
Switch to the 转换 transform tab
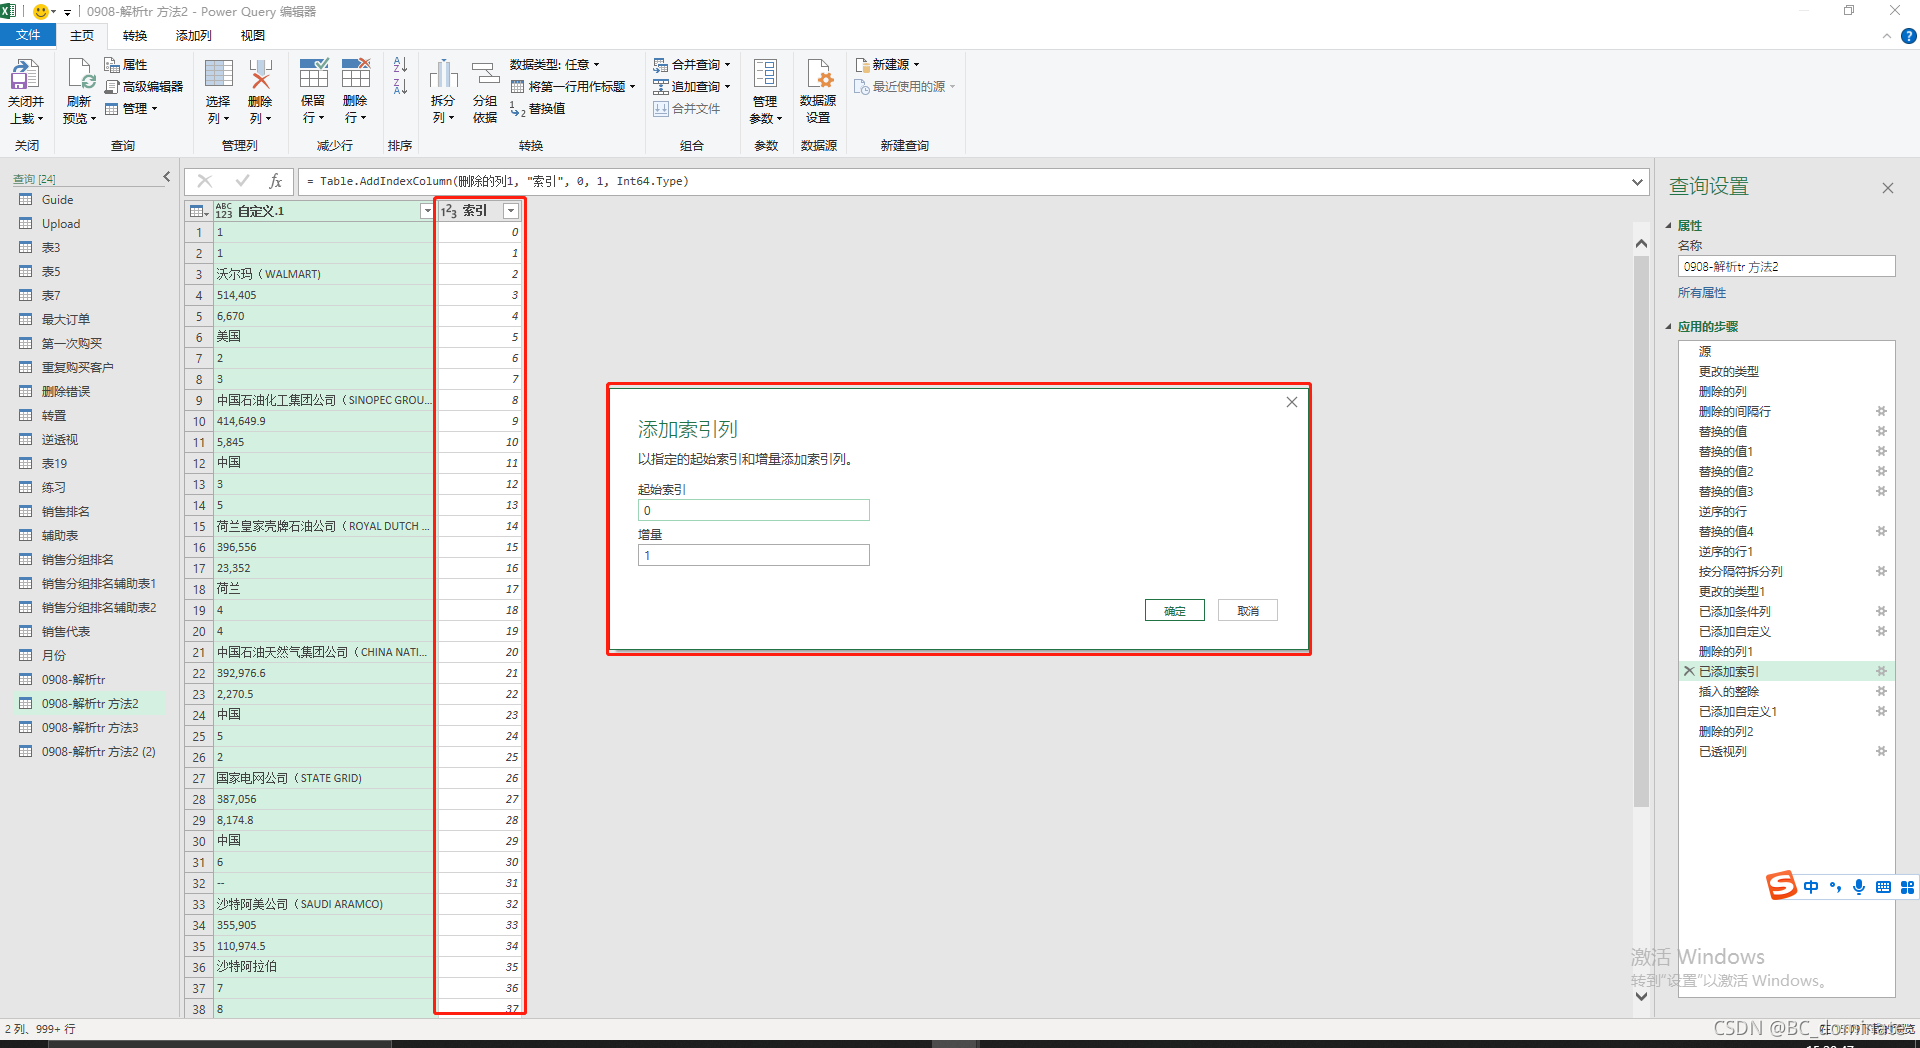click(x=135, y=36)
